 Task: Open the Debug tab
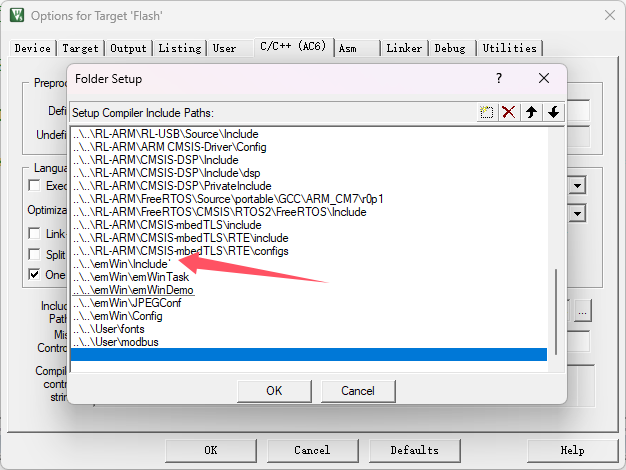[450, 48]
